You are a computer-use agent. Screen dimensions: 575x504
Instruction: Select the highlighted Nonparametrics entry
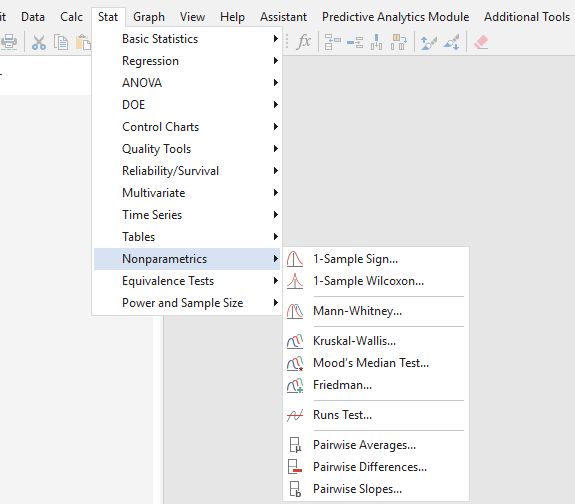tap(187, 259)
